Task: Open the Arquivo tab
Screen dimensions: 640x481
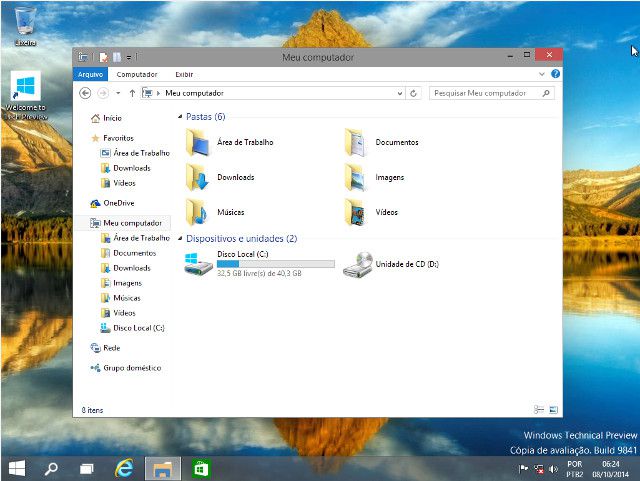Action: click(90, 74)
